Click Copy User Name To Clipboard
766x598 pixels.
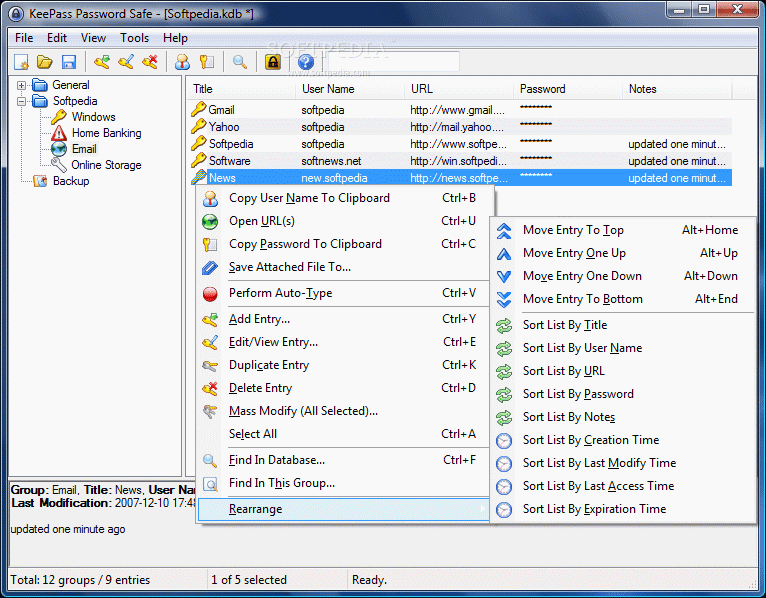coord(344,198)
